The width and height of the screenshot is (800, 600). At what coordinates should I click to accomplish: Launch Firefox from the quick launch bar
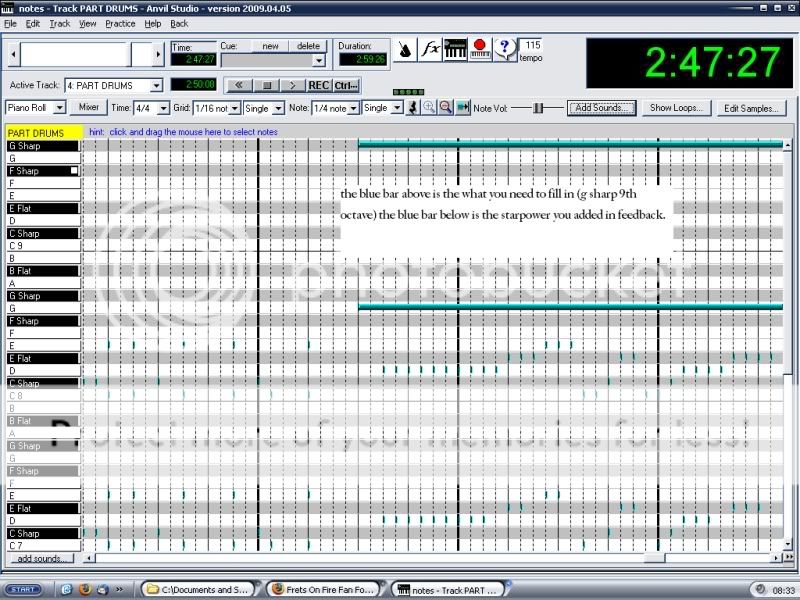coord(85,589)
